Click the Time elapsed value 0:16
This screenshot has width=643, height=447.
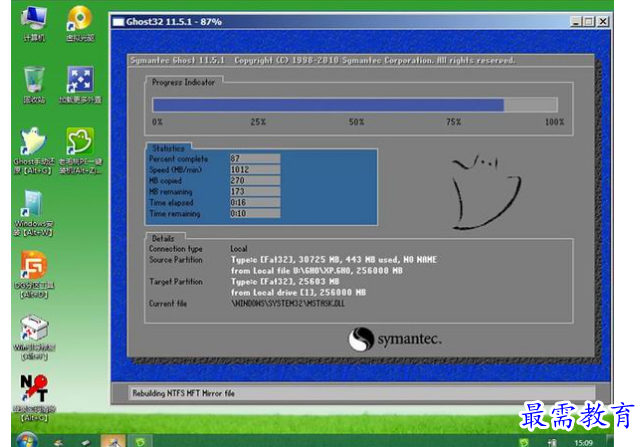255,203
